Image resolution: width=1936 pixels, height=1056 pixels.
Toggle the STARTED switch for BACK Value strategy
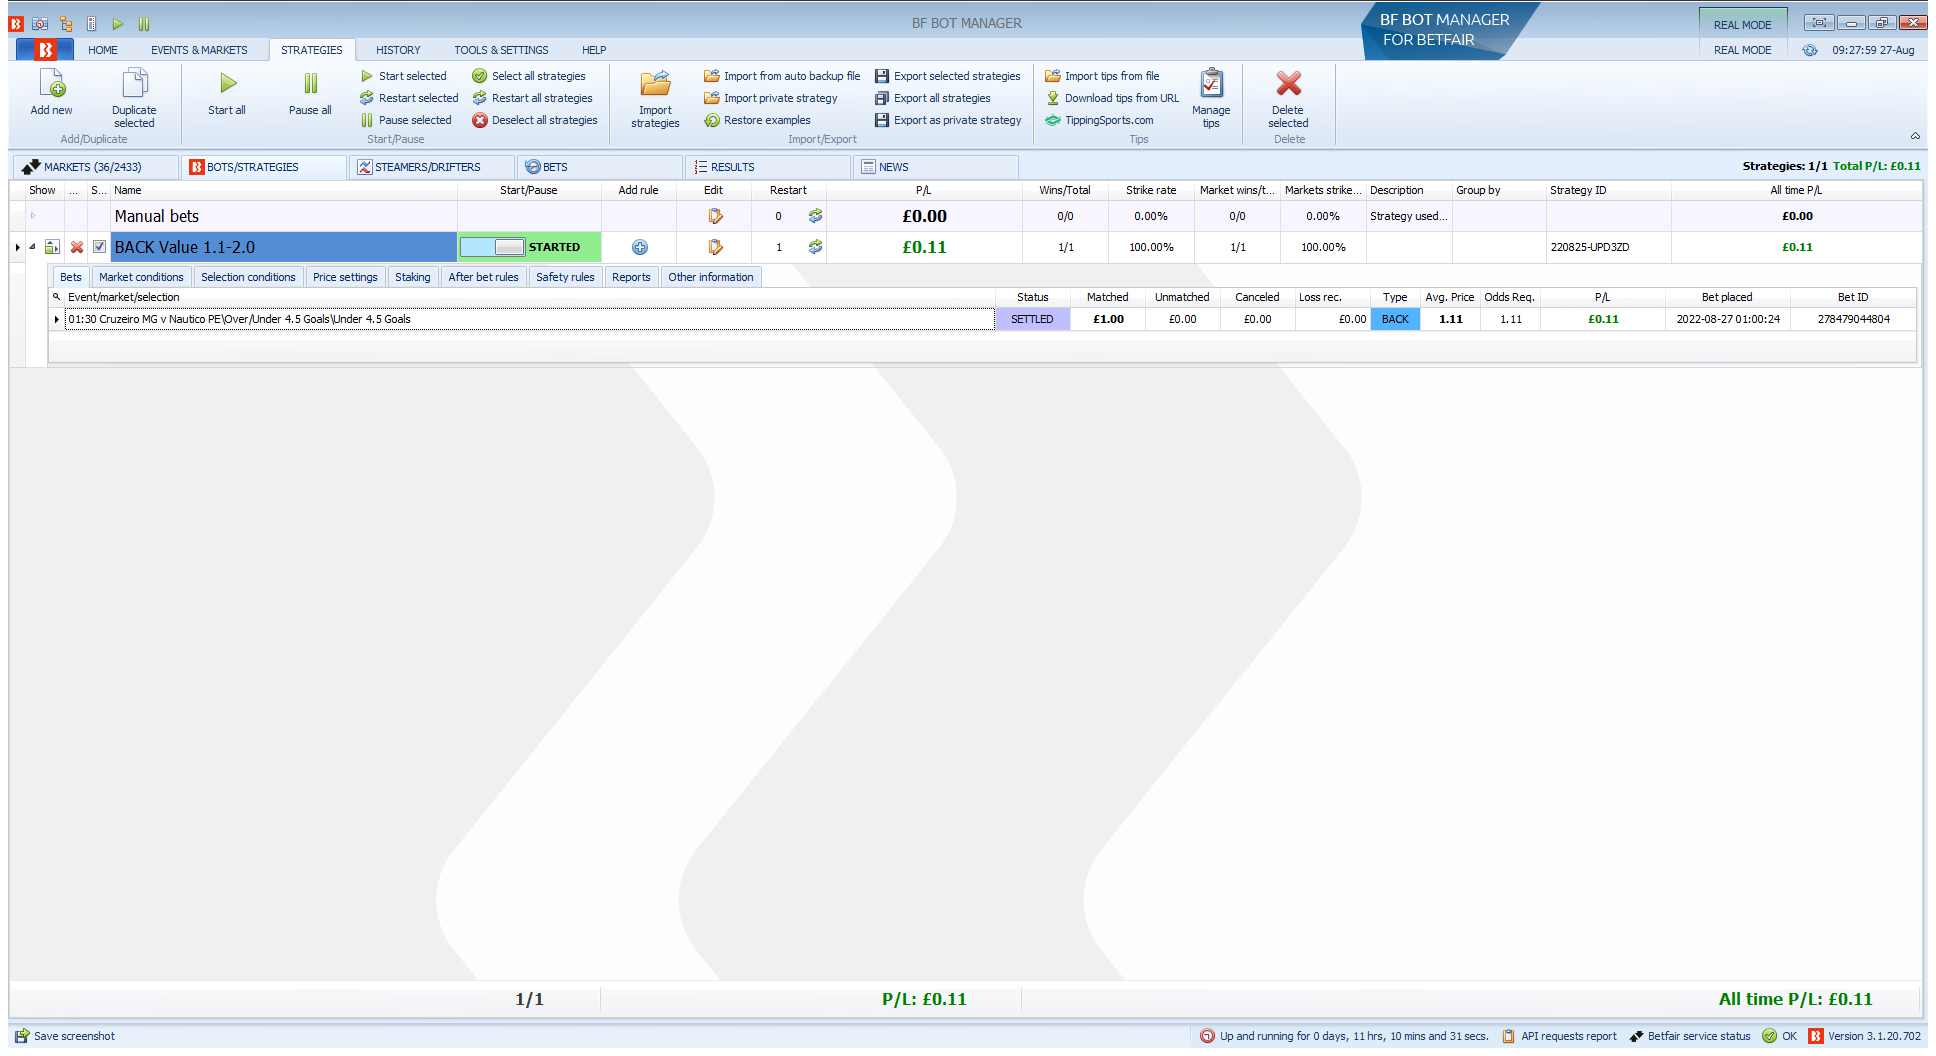click(492, 247)
